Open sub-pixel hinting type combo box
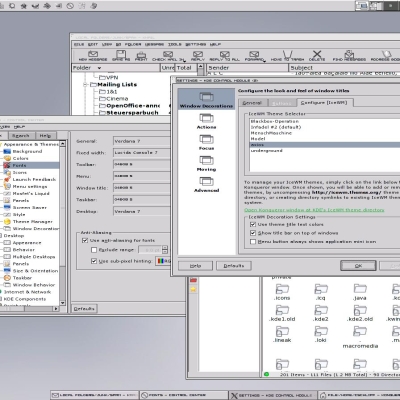Screen dimensions: 400x400 pyautogui.click(x=163, y=261)
